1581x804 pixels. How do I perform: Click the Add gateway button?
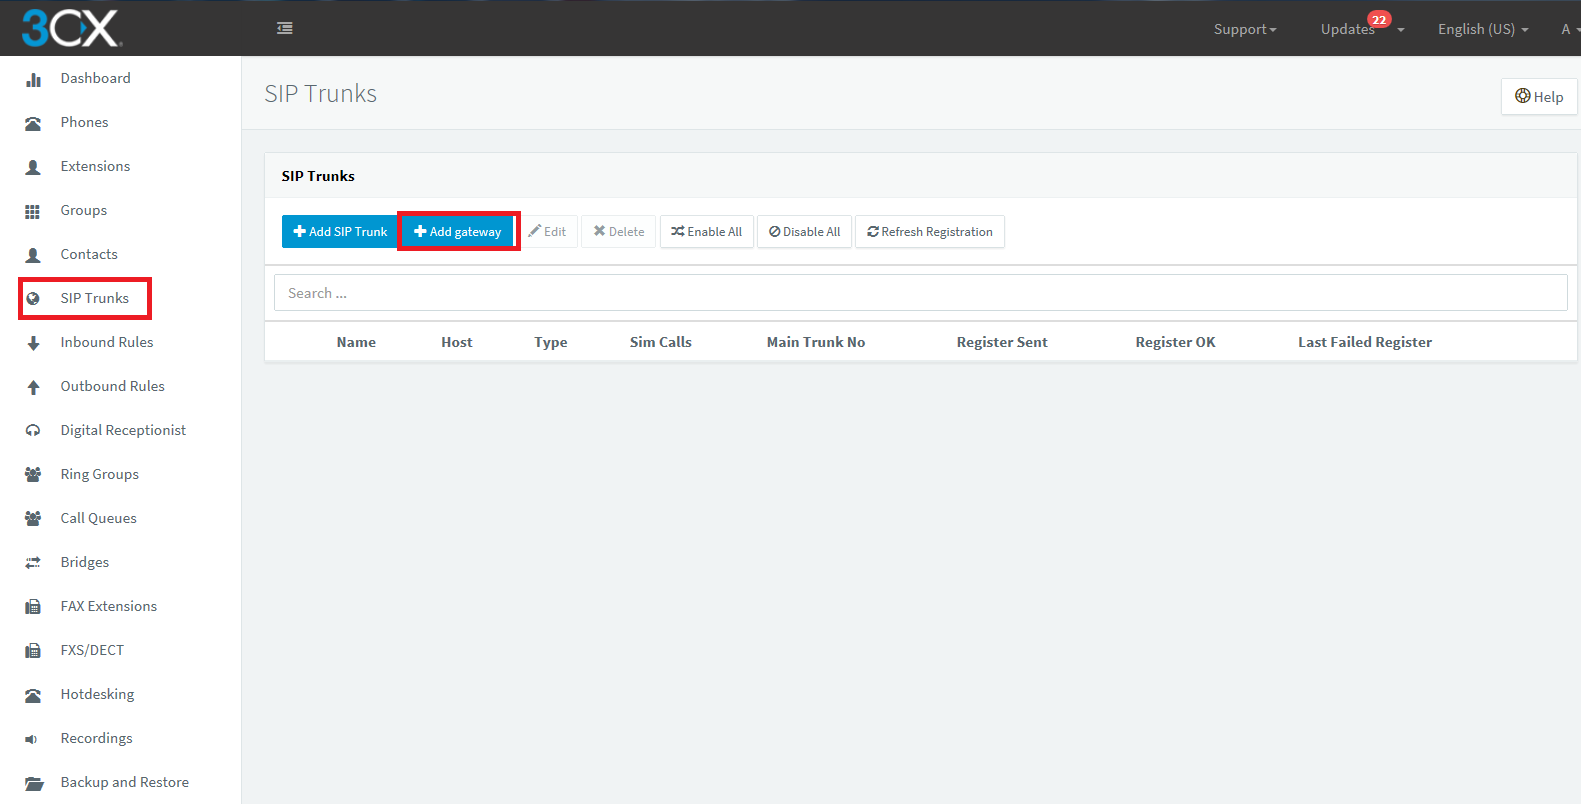458,231
